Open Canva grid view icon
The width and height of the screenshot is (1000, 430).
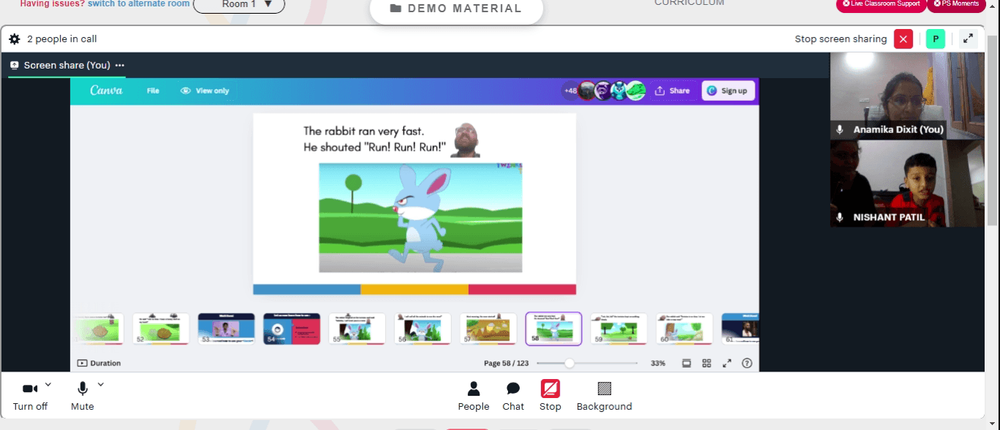[707, 363]
